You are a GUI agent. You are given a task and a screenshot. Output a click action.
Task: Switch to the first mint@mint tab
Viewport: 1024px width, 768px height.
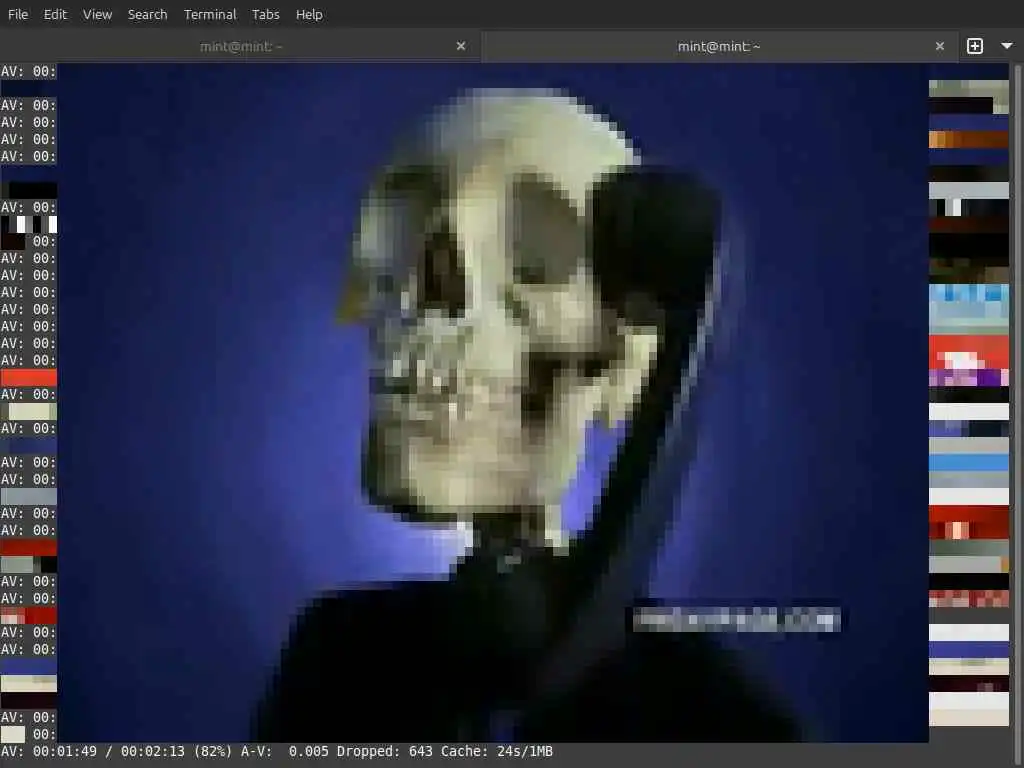click(x=241, y=46)
